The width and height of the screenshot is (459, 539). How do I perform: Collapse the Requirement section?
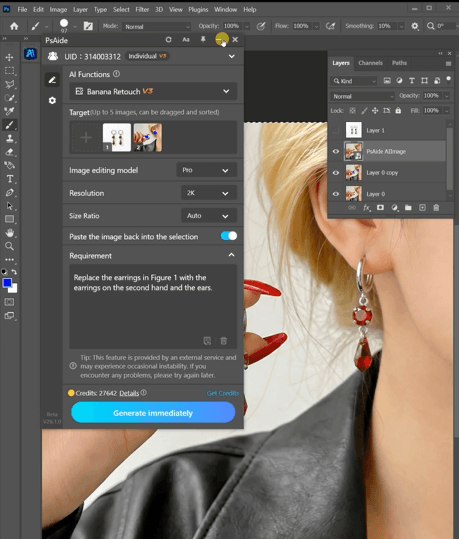coord(231,255)
